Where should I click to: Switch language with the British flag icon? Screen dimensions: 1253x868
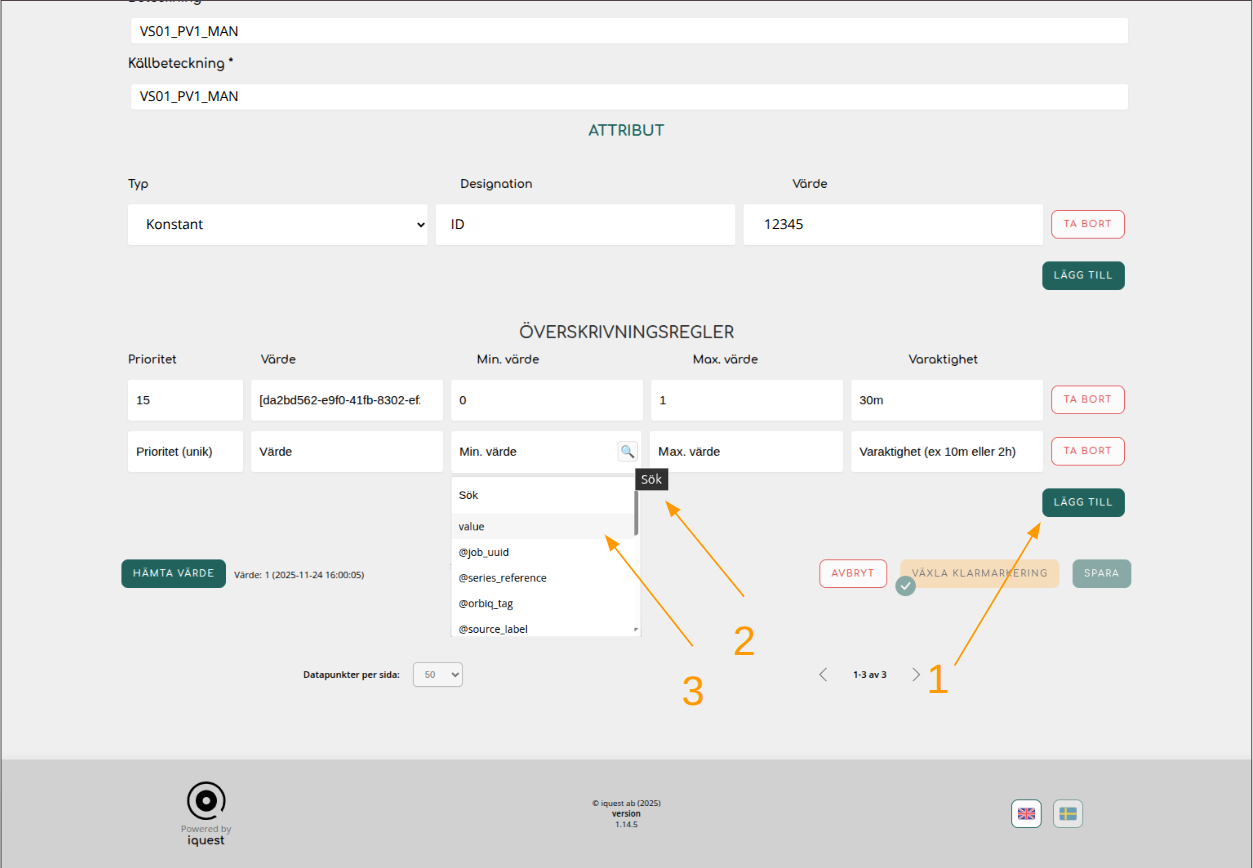[1026, 814]
